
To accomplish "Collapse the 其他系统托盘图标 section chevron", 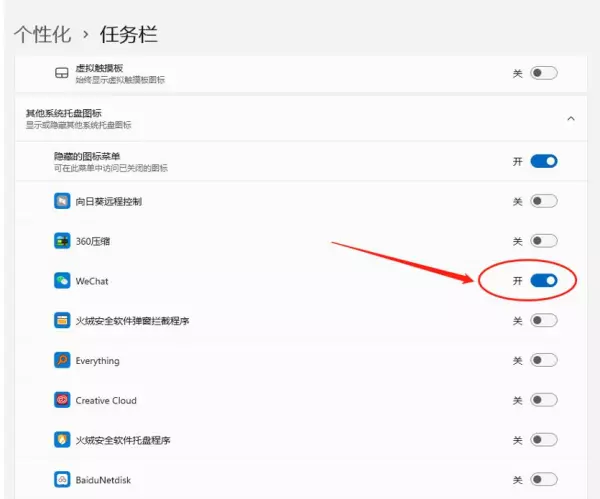I will 571,119.
